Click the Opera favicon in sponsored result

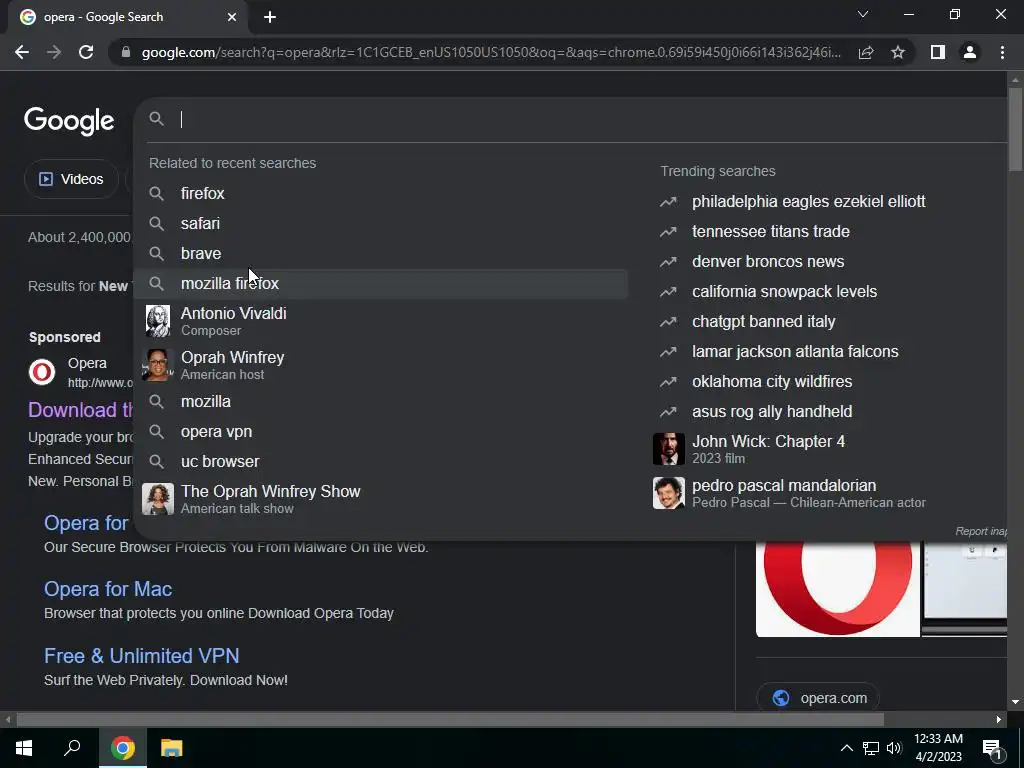tap(42, 372)
